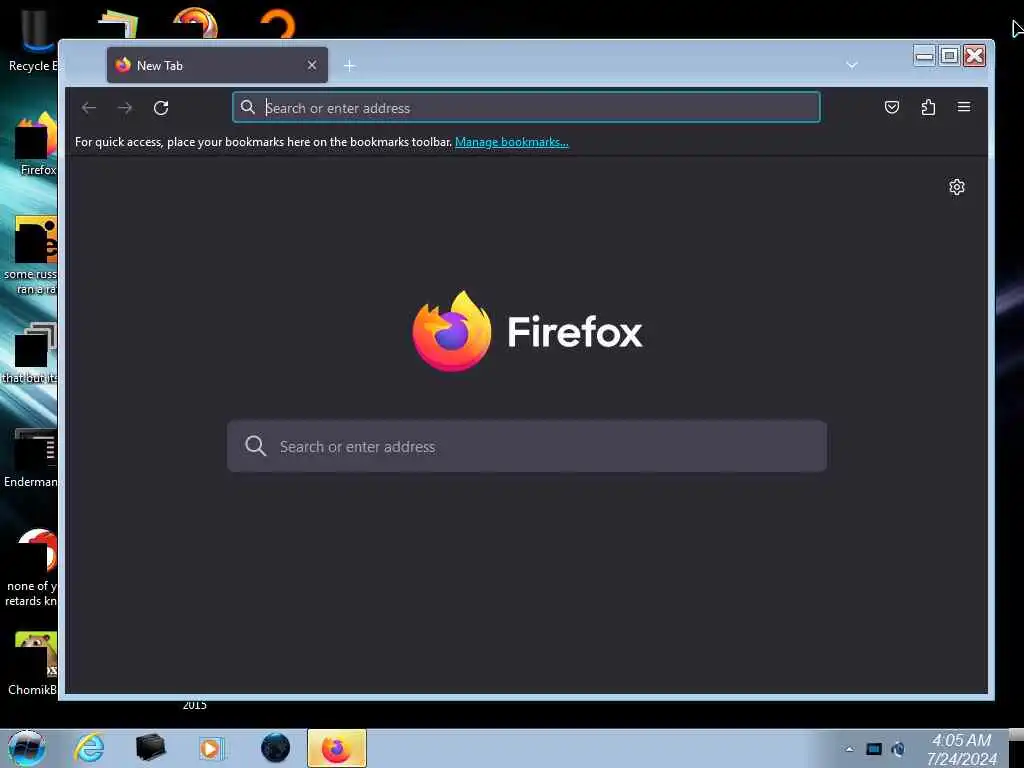Screen dimensions: 1024x768
Task: Expand the list all tabs chevron
Action: pos(852,65)
